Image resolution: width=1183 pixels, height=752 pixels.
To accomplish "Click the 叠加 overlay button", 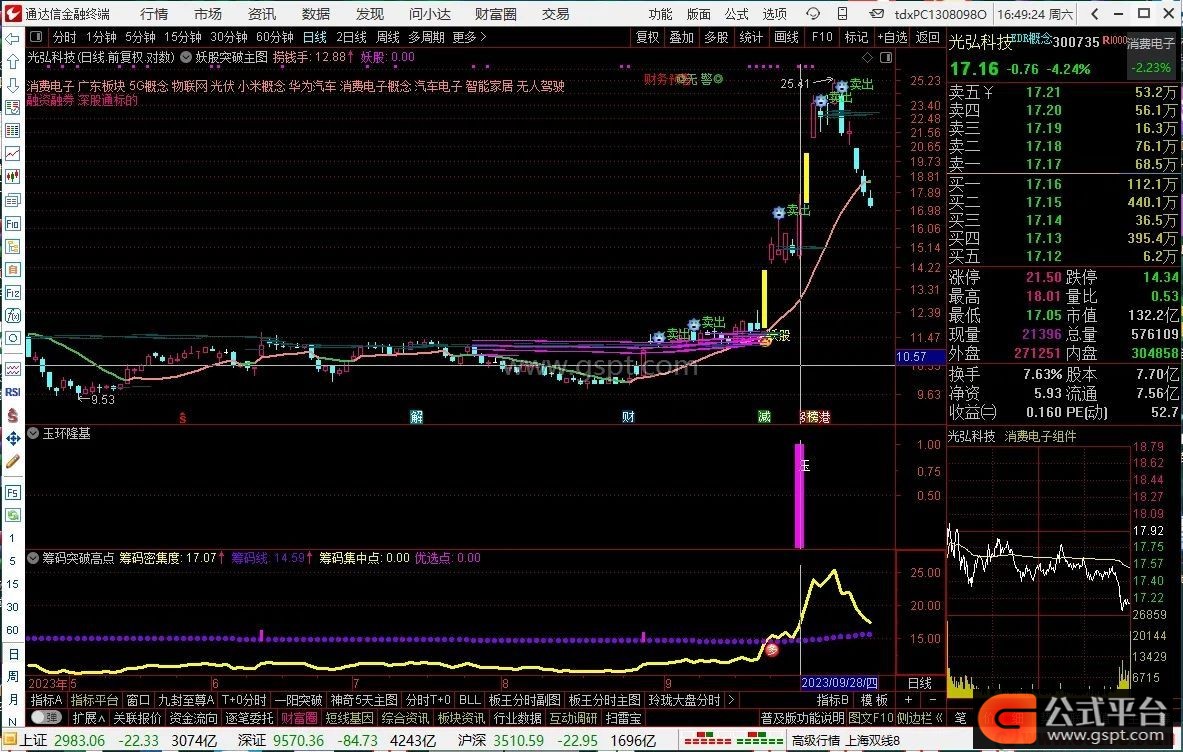I will (x=681, y=37).
